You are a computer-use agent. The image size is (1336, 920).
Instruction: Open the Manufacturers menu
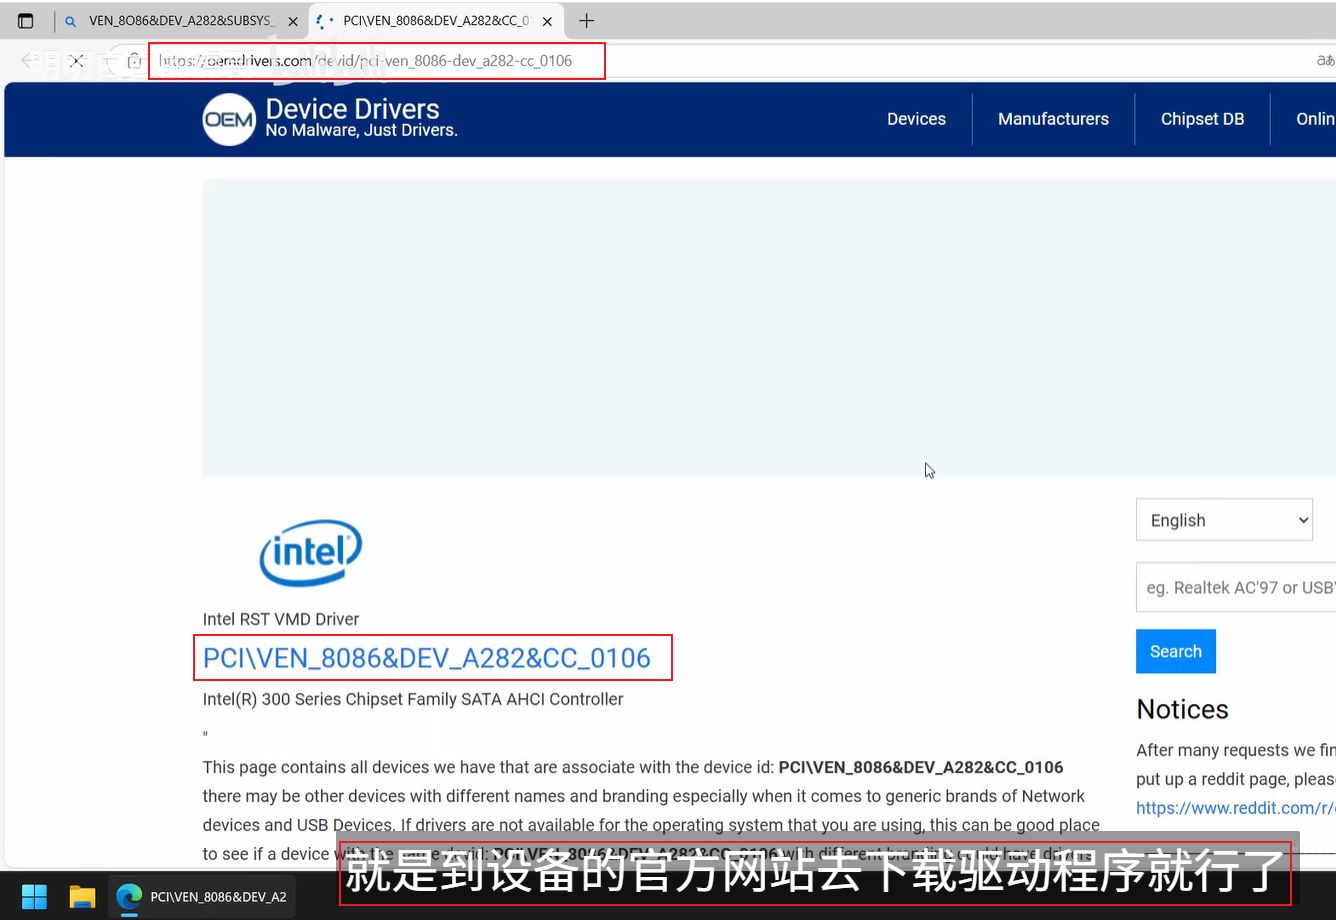click(x=1053, y=119)
